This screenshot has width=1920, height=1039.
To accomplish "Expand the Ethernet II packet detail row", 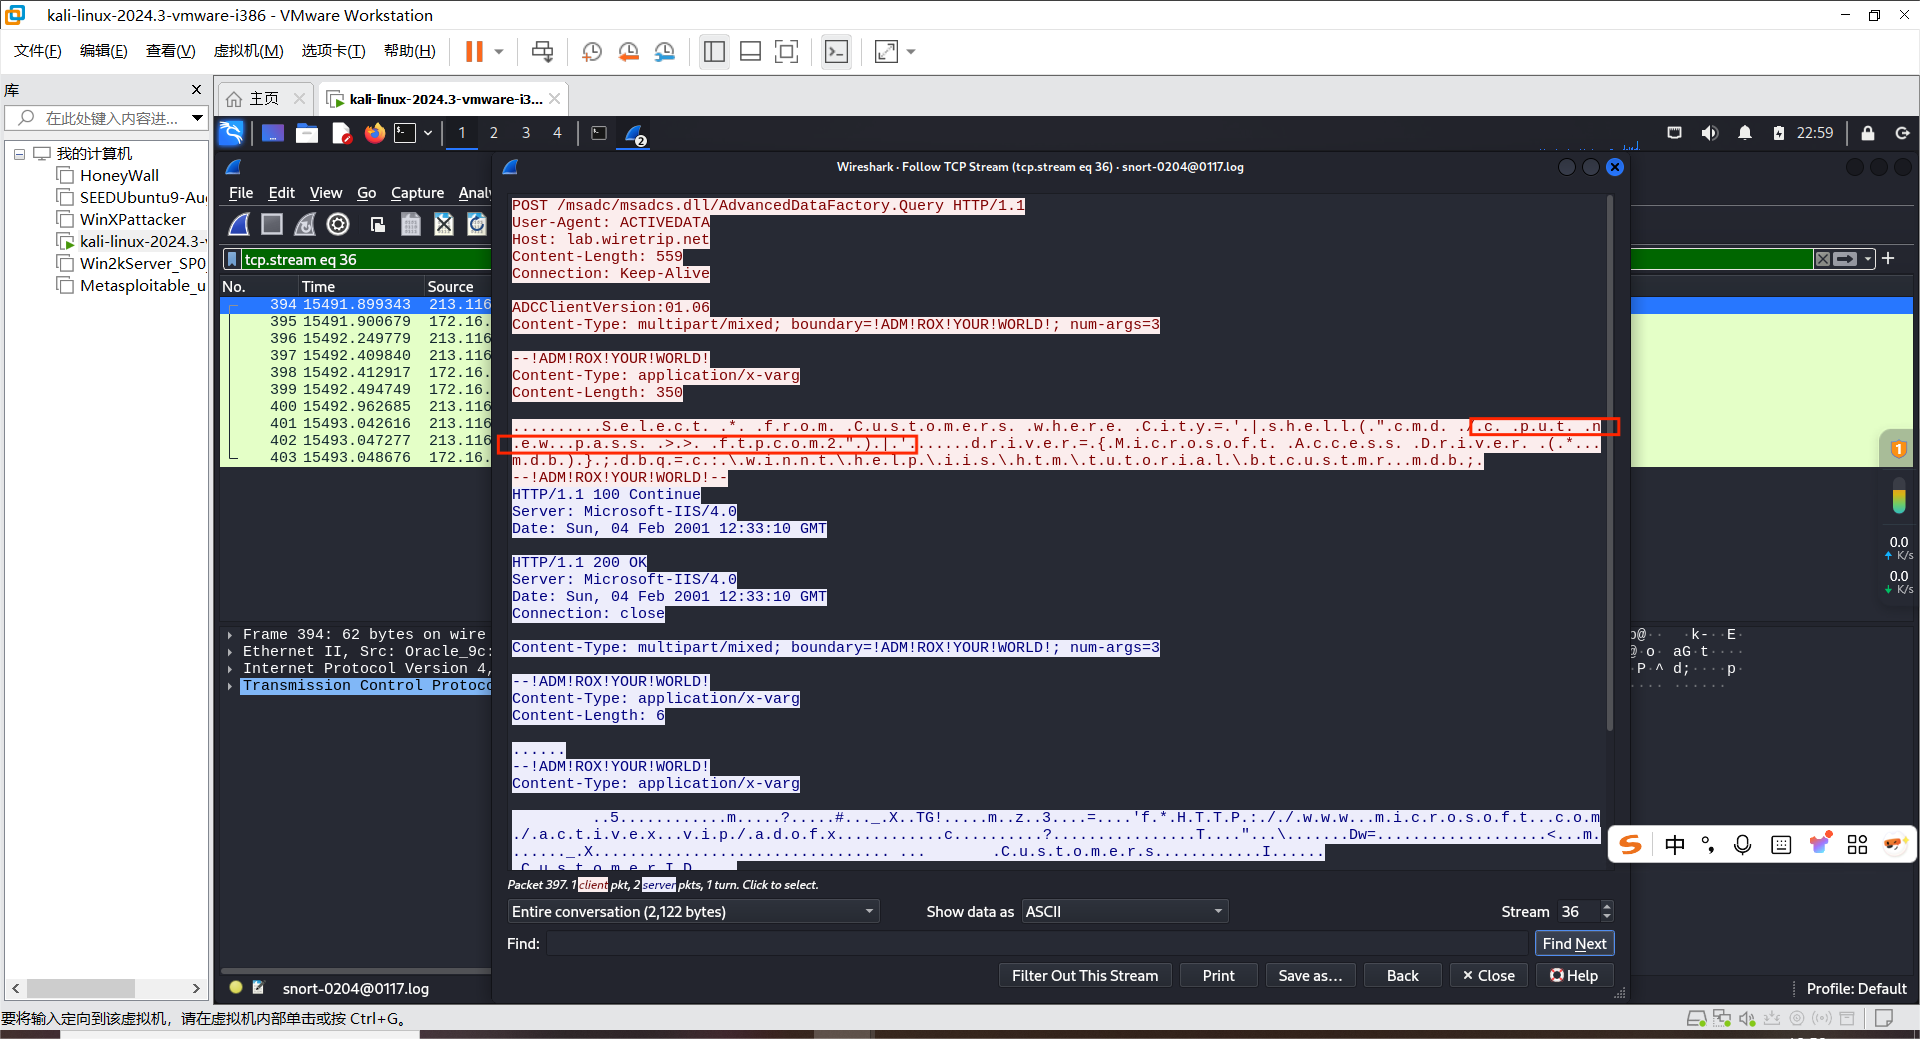I will [231, 652].
